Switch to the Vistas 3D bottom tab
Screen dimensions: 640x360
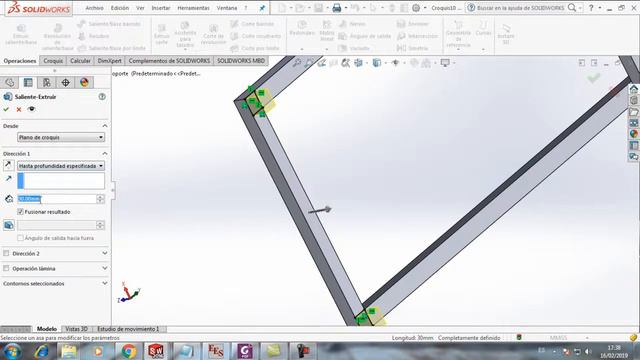click(77, 329)
